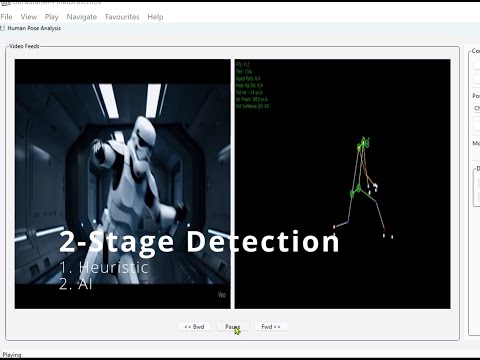Open the Help menu
This screenshot has height=360, width=480.
pyautogui.click(x=155, y=17)
